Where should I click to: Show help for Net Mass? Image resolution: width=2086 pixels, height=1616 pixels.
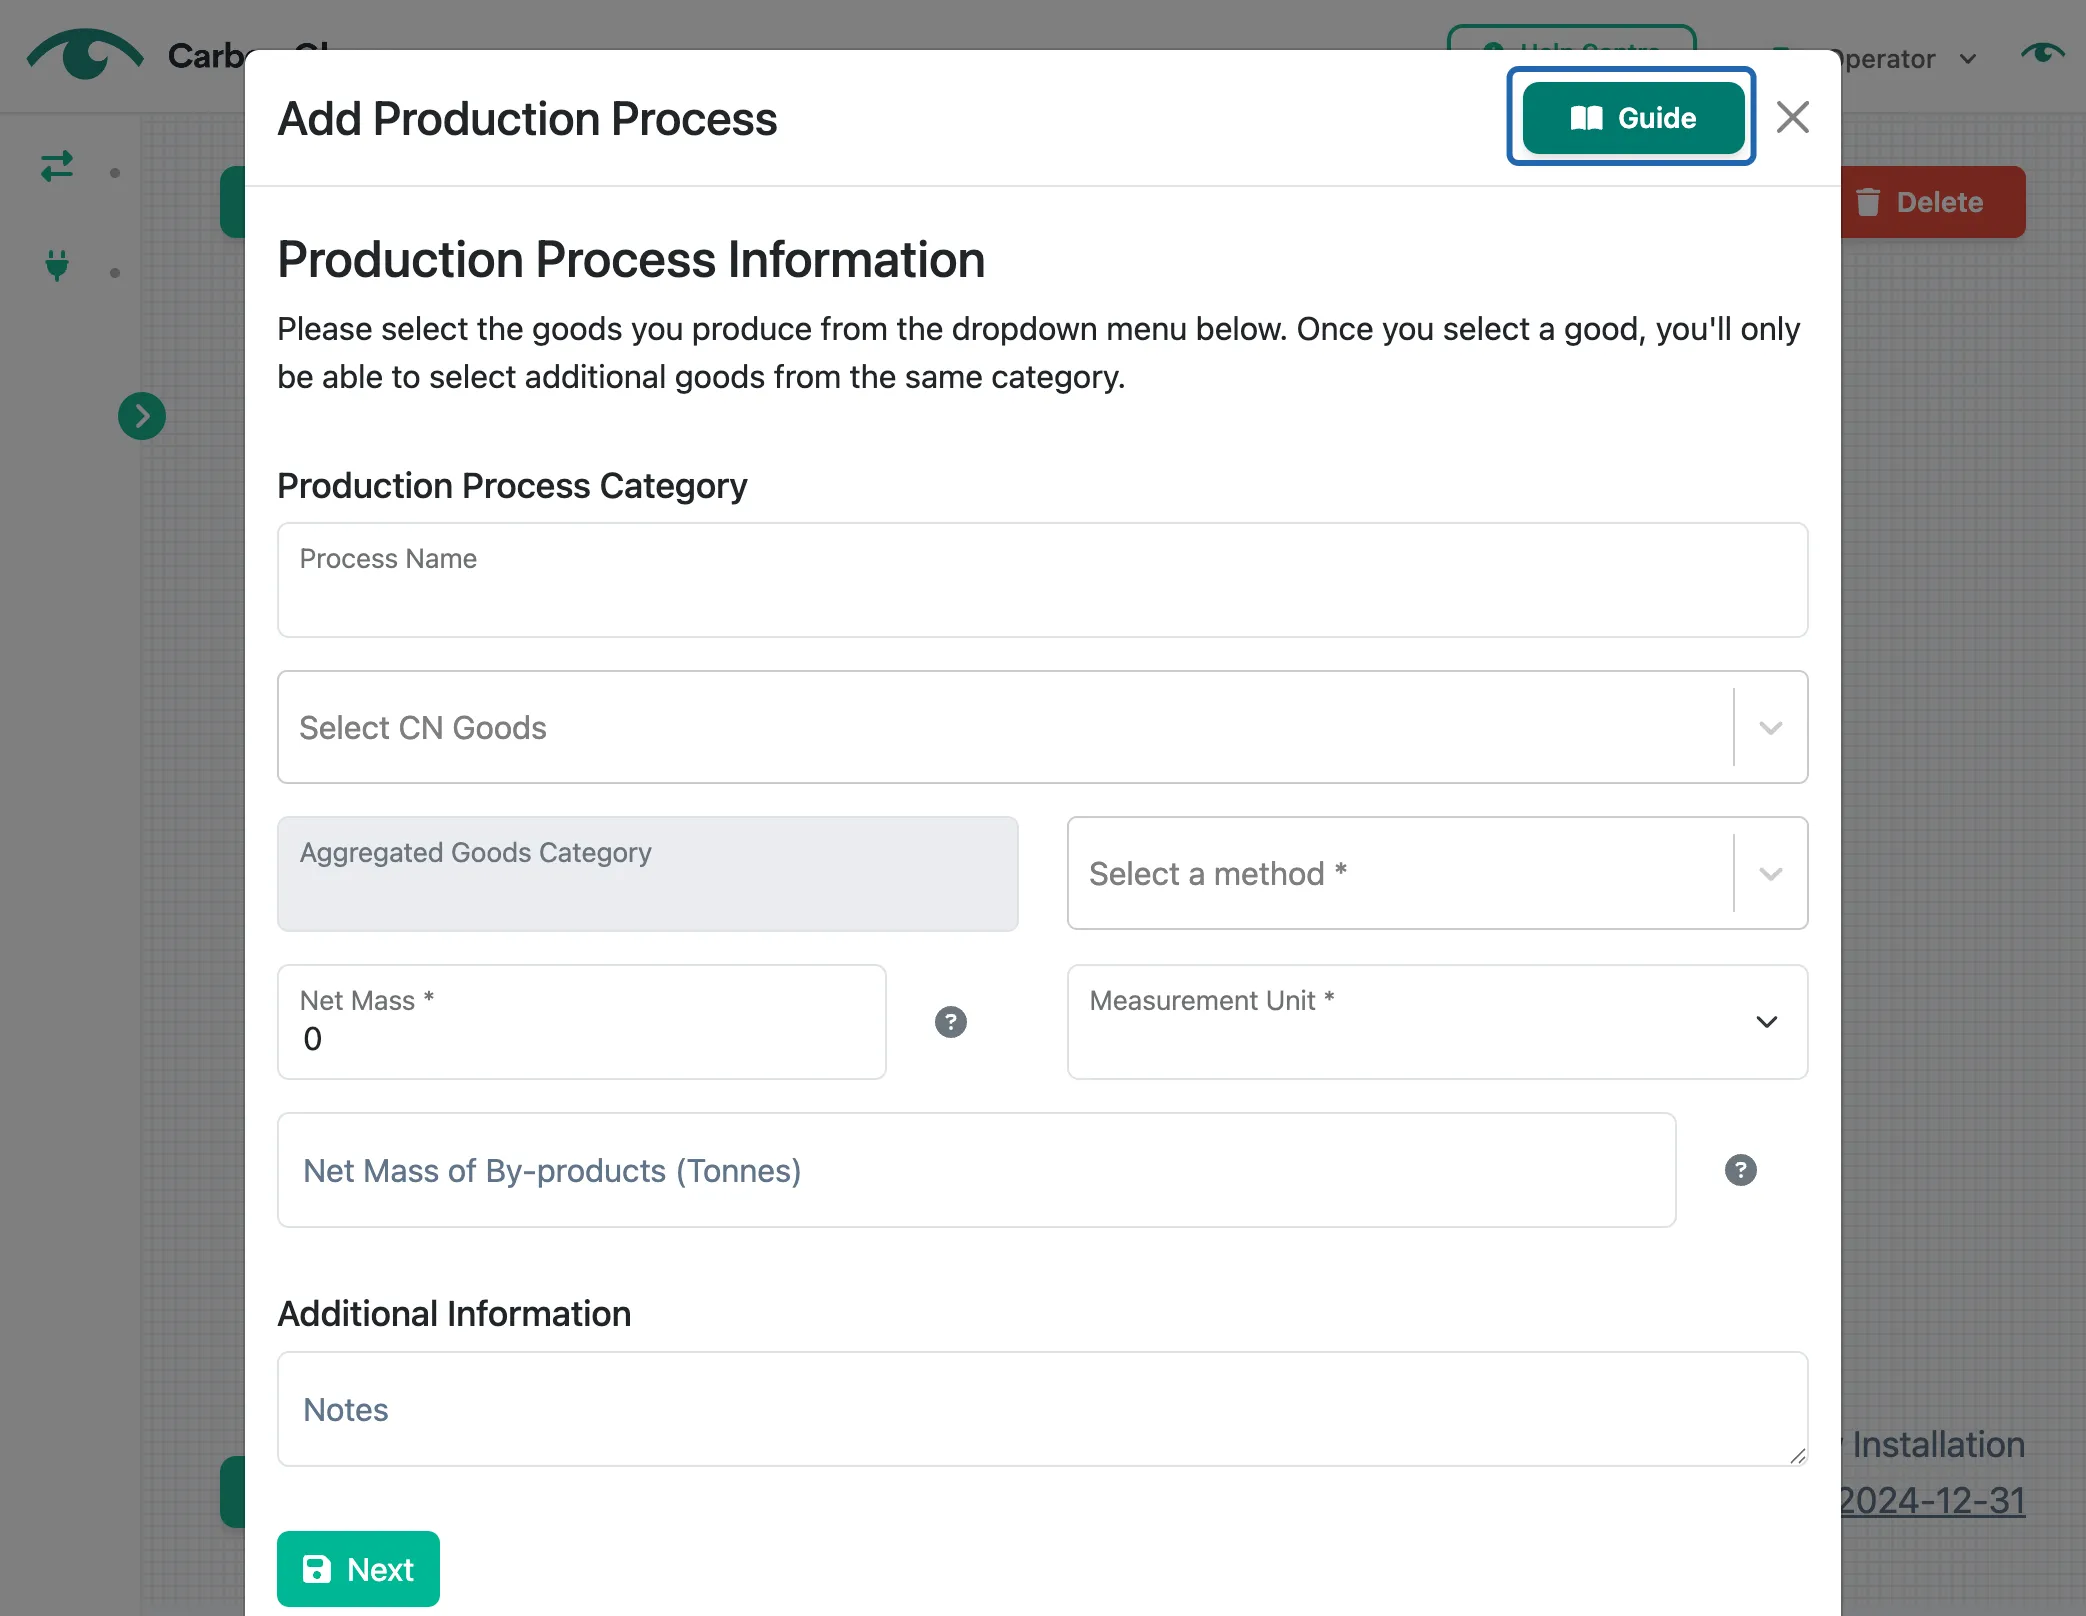(950, 1022)
